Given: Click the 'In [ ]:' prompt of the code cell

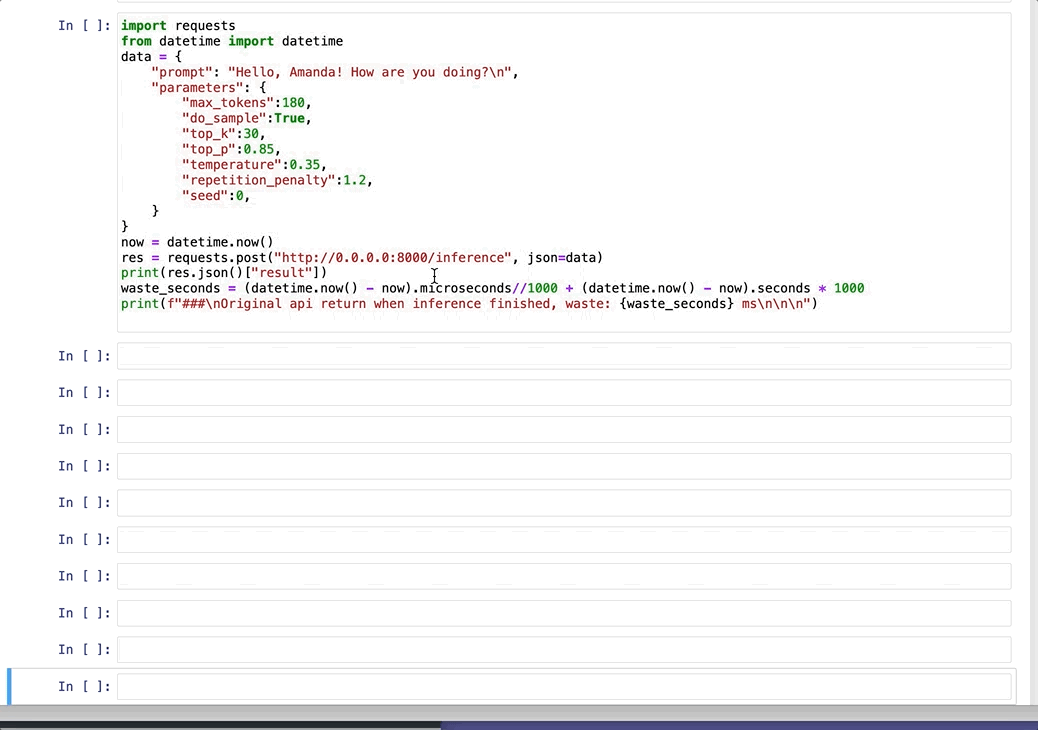Looking at the screenshot, I should (x=84, y=26).
